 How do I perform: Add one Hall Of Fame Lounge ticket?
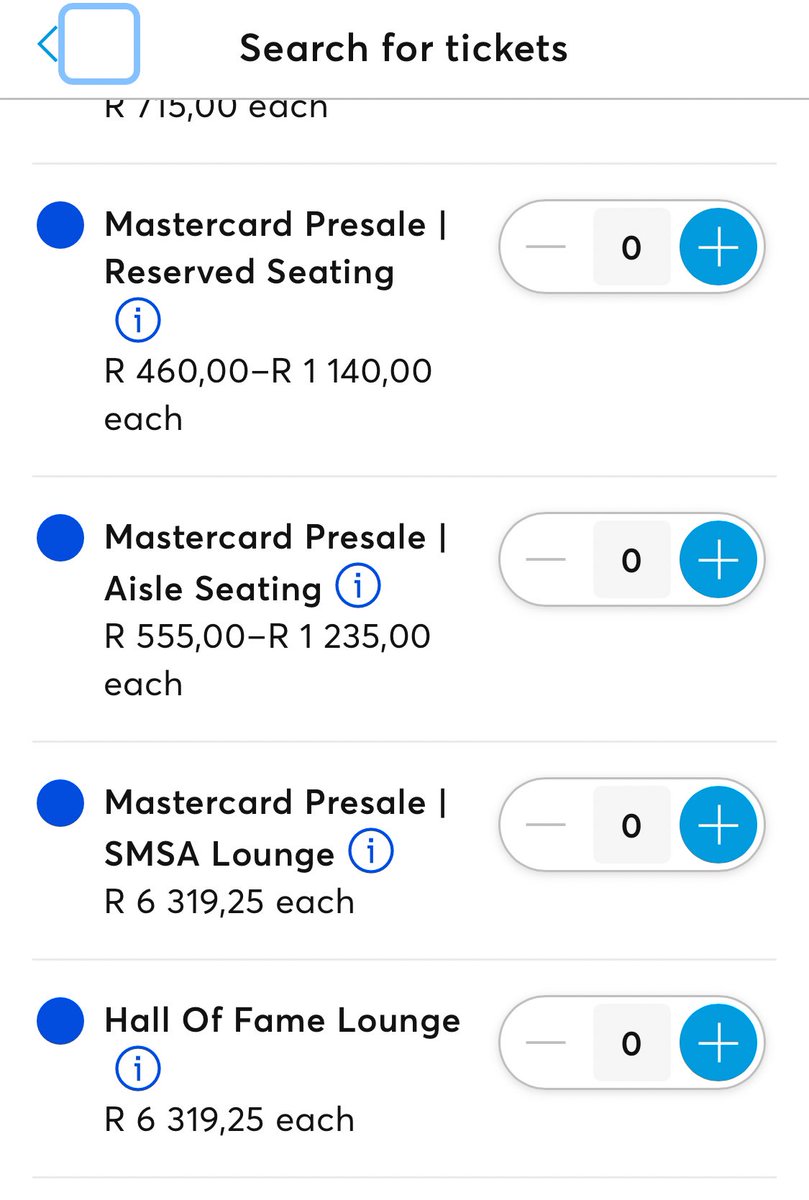[x=718, y=1043]
